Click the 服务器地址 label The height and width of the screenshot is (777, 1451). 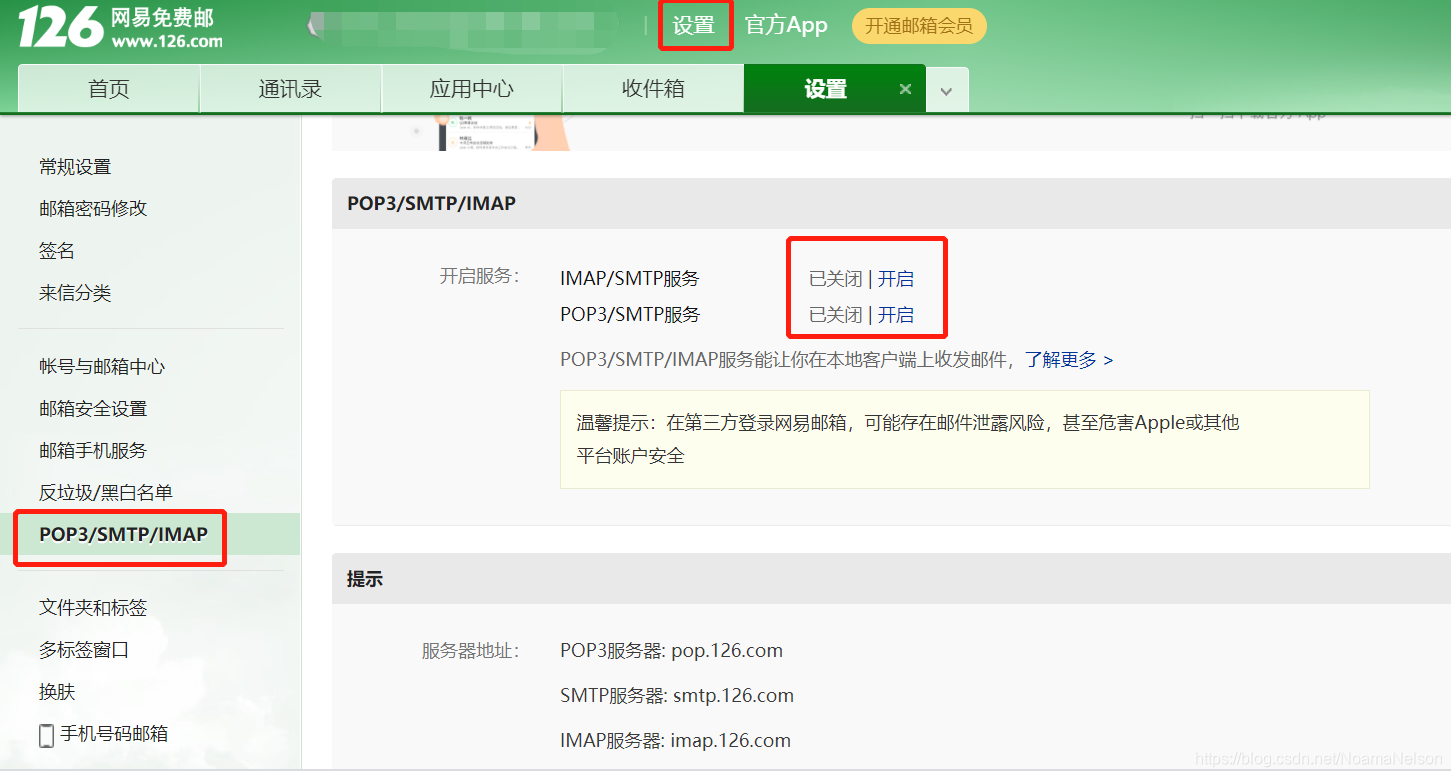tap(471, 651)
